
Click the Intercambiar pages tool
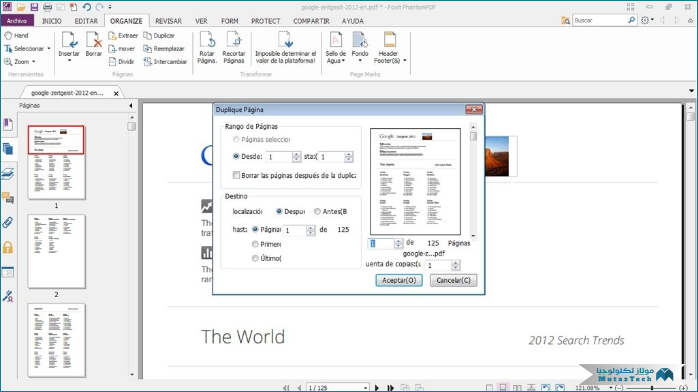[165, 61]
